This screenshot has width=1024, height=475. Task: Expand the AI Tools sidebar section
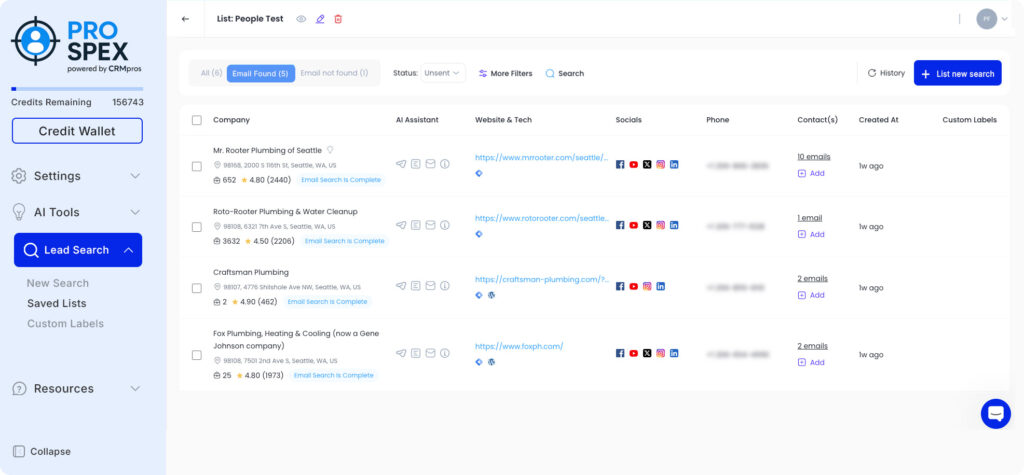coord(77,212)
